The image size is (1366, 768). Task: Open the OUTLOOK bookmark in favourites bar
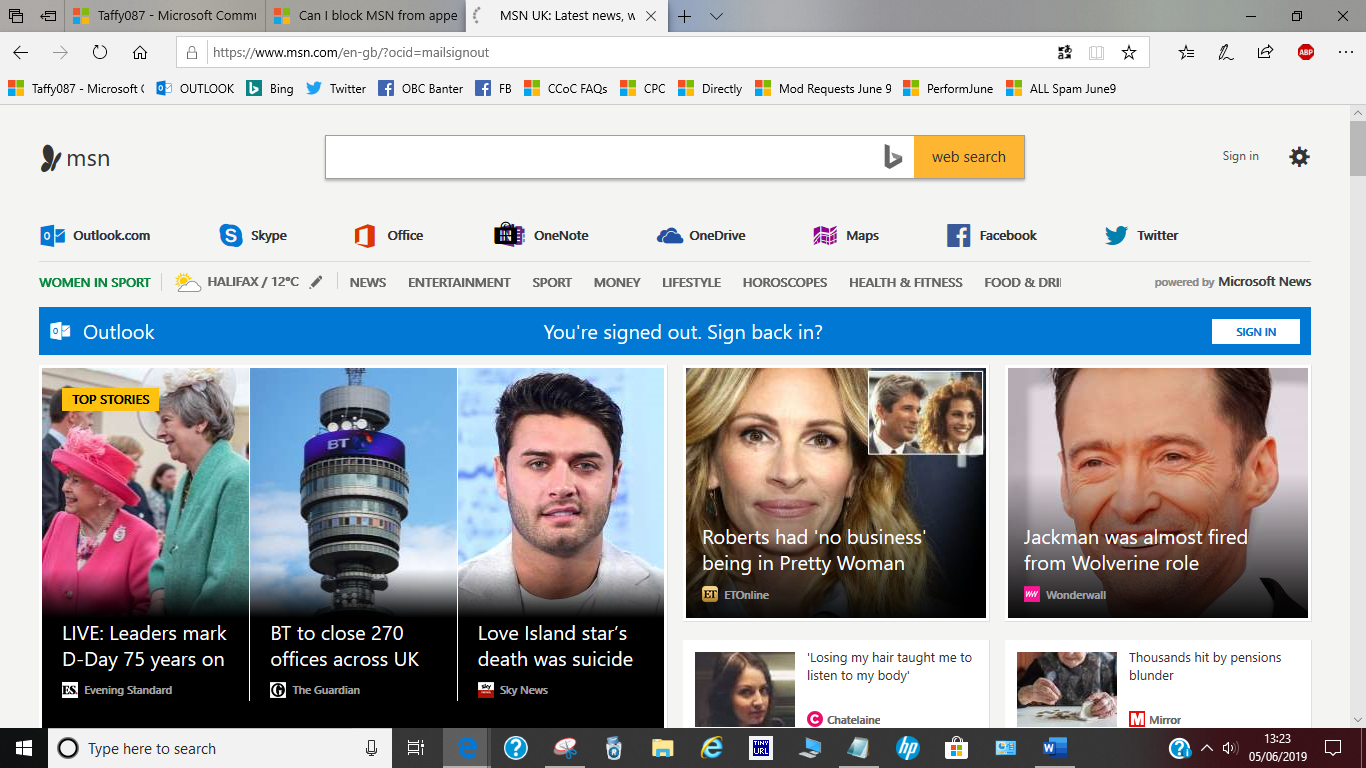[x=195, y=88]
